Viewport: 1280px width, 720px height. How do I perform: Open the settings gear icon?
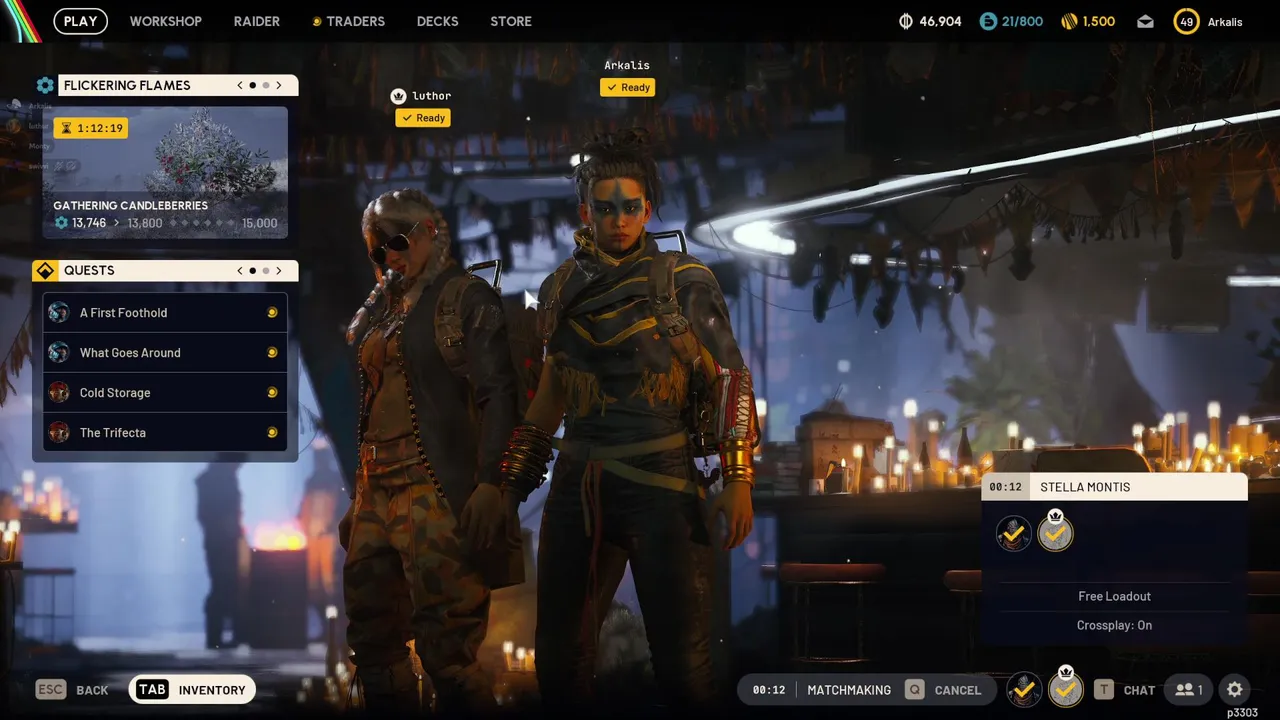click(1235, 690)
